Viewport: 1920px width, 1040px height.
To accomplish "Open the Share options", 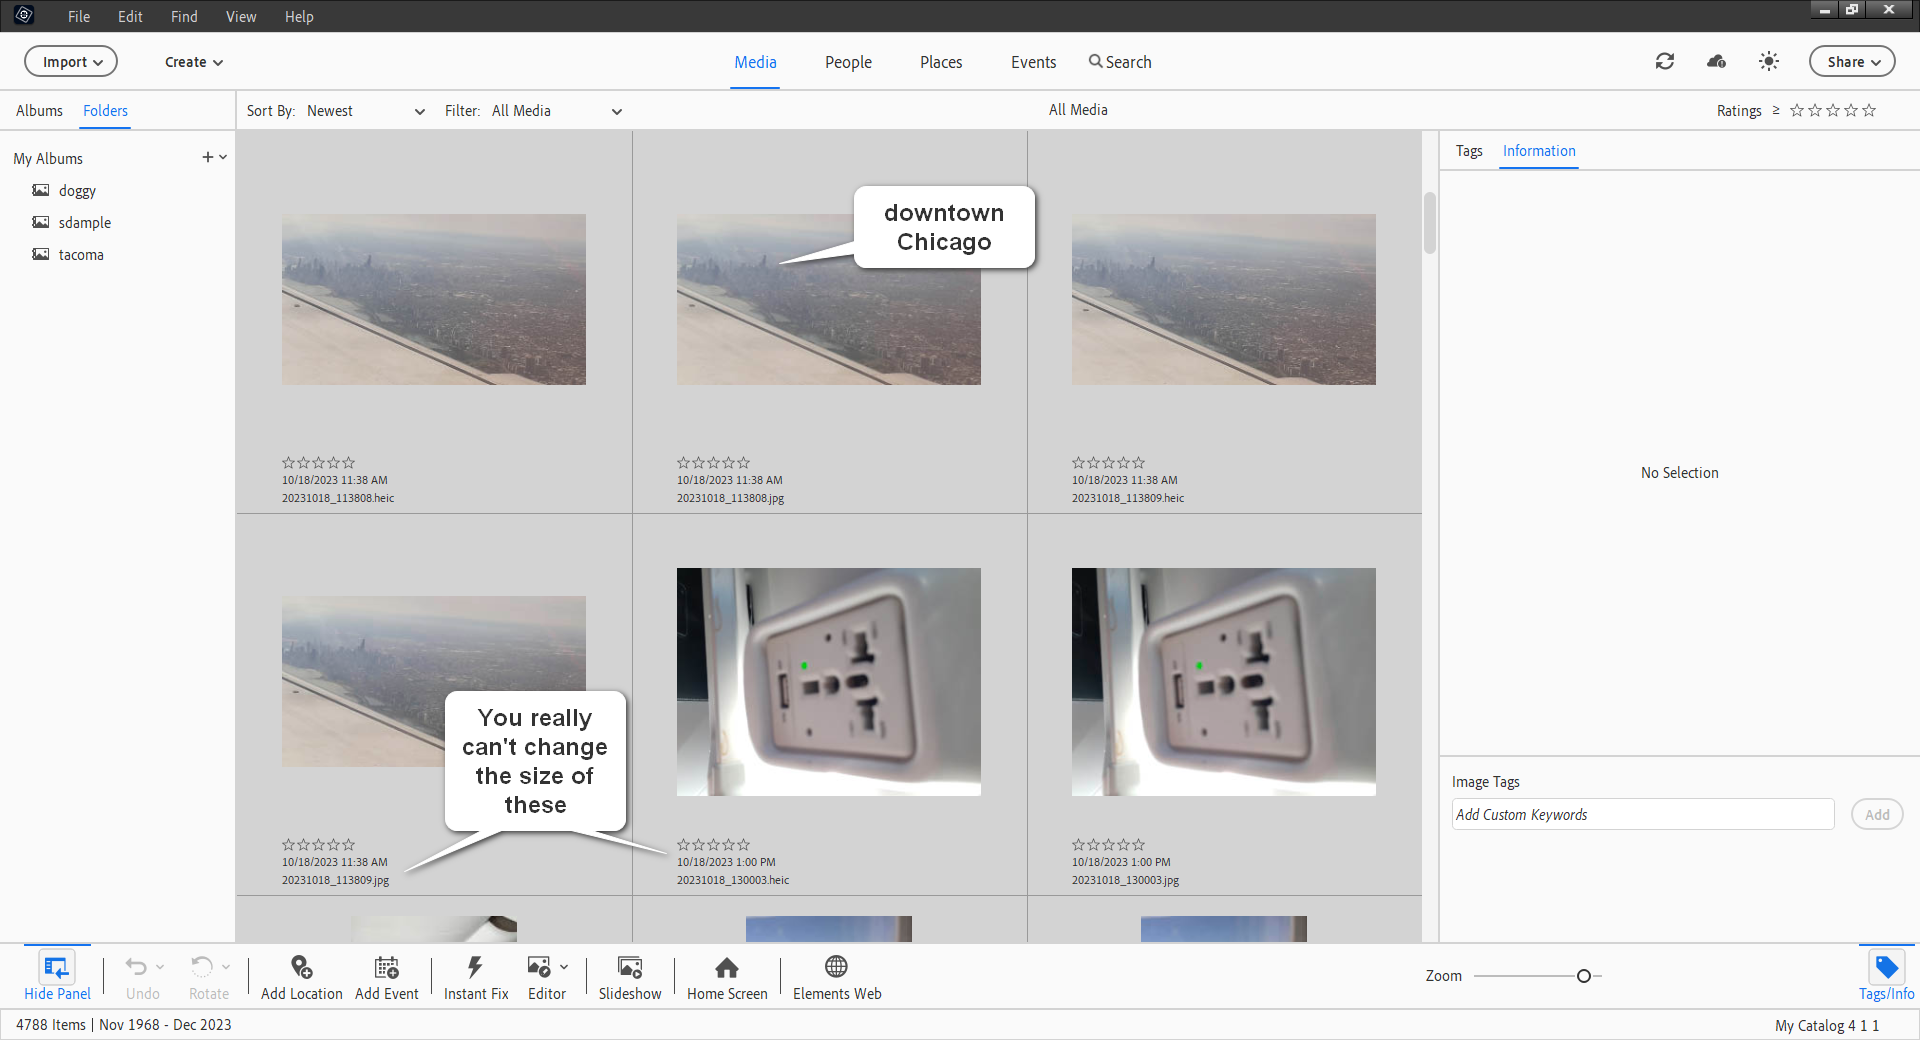I will point(1851,61).
